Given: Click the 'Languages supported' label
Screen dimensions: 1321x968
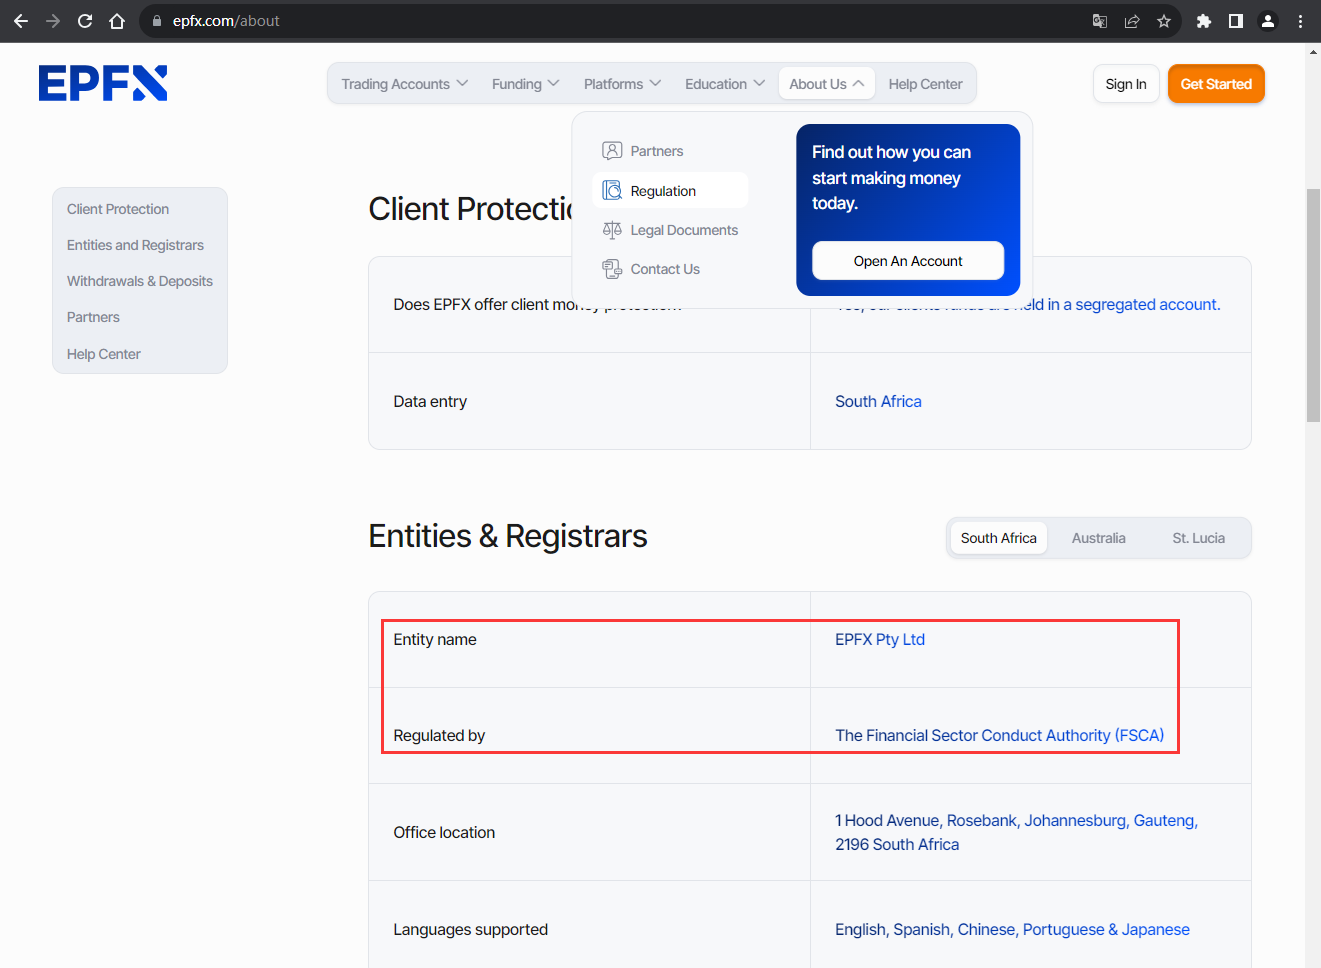Looking at the screenshot, I should coord(471,930).
